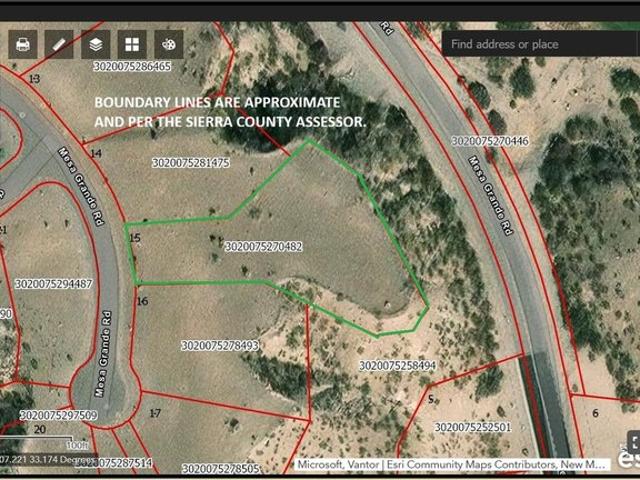The image size is (640, 480).
Task: Select parcel label 3020075270482
Action: tap(264, 247)
